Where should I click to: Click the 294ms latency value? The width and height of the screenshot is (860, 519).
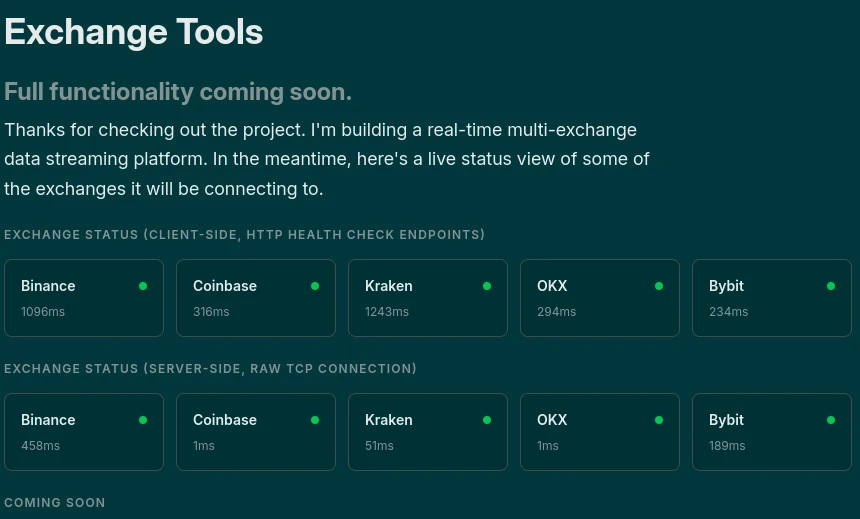click(557, 312)
